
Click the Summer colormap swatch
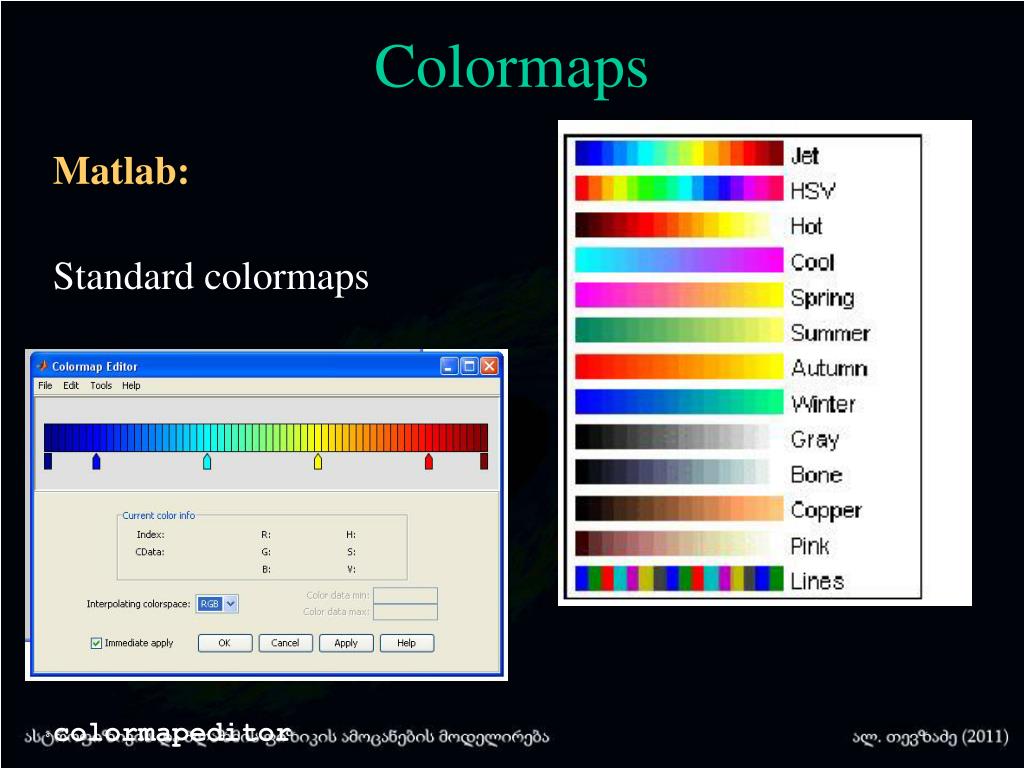coord(679,330)
